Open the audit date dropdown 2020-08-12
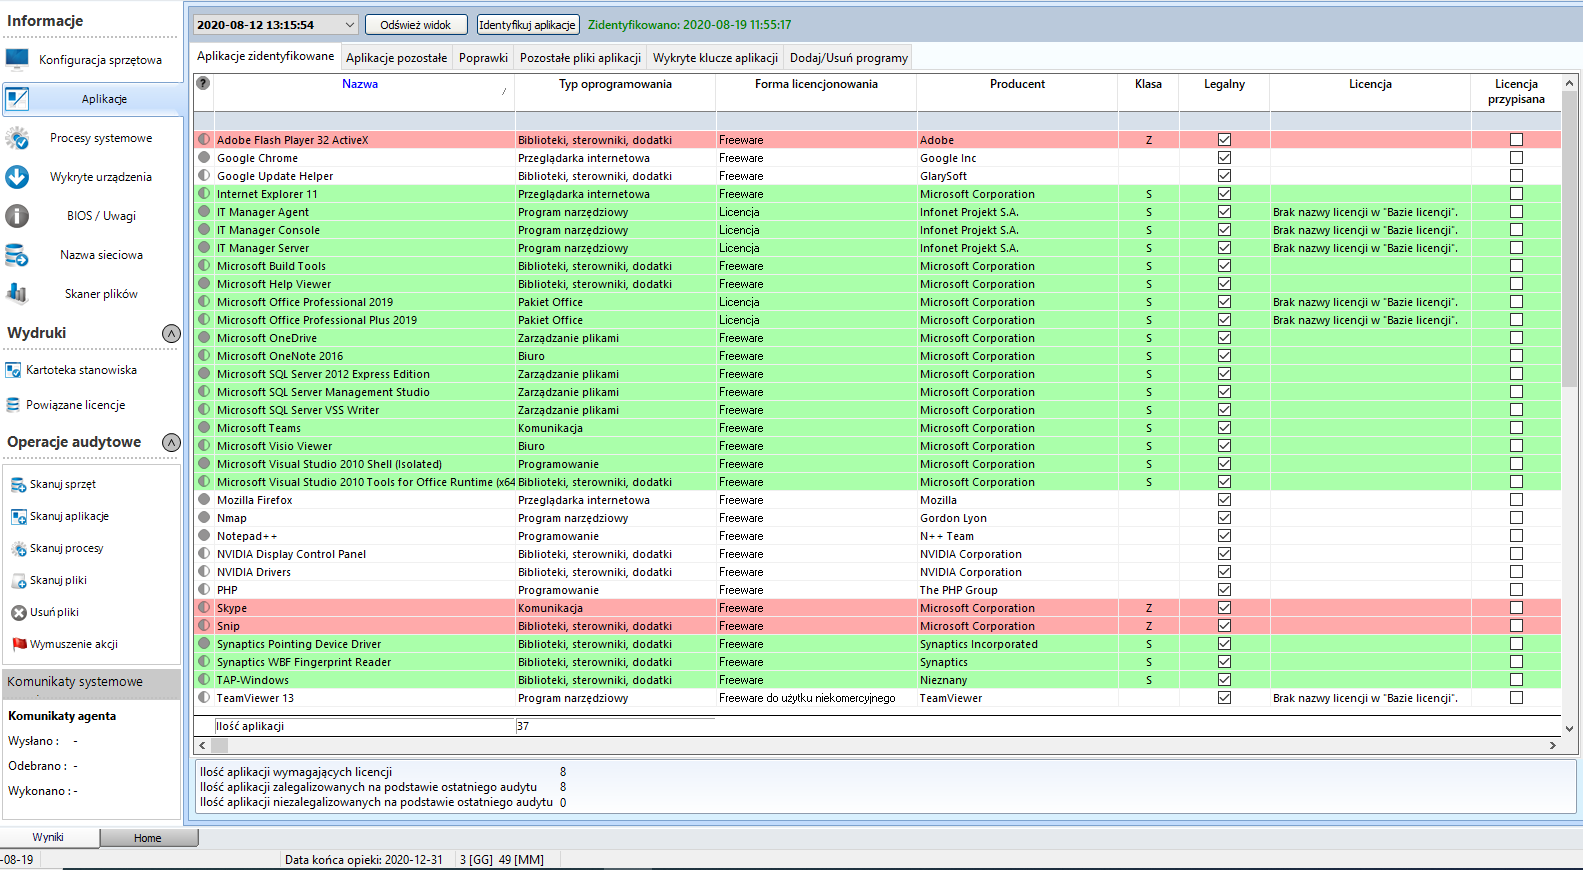 tap(275, 25)
